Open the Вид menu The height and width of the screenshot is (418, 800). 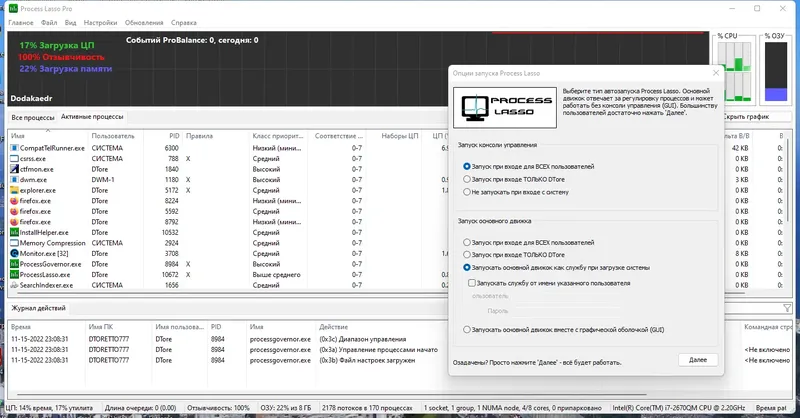[x=70, y=22]
